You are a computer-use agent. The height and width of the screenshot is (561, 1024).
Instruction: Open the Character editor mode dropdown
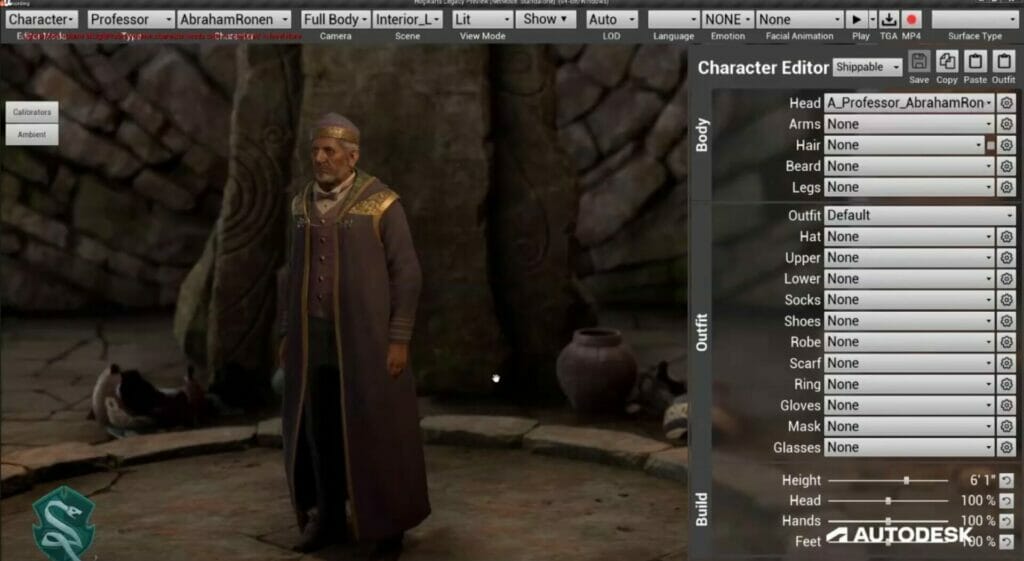[x=41, y=19]
